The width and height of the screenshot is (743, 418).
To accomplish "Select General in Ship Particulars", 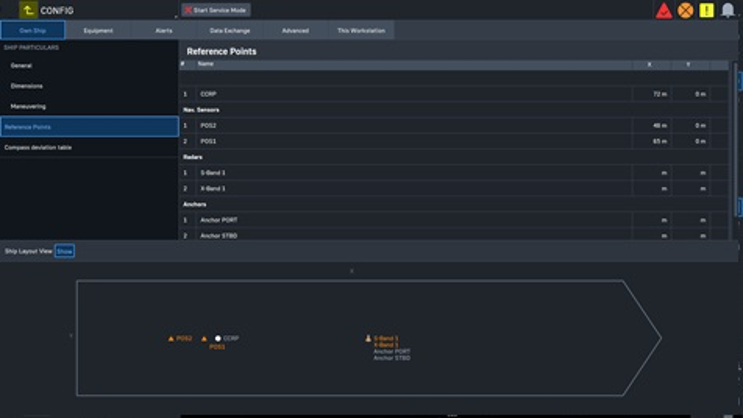I will [89, 66].
